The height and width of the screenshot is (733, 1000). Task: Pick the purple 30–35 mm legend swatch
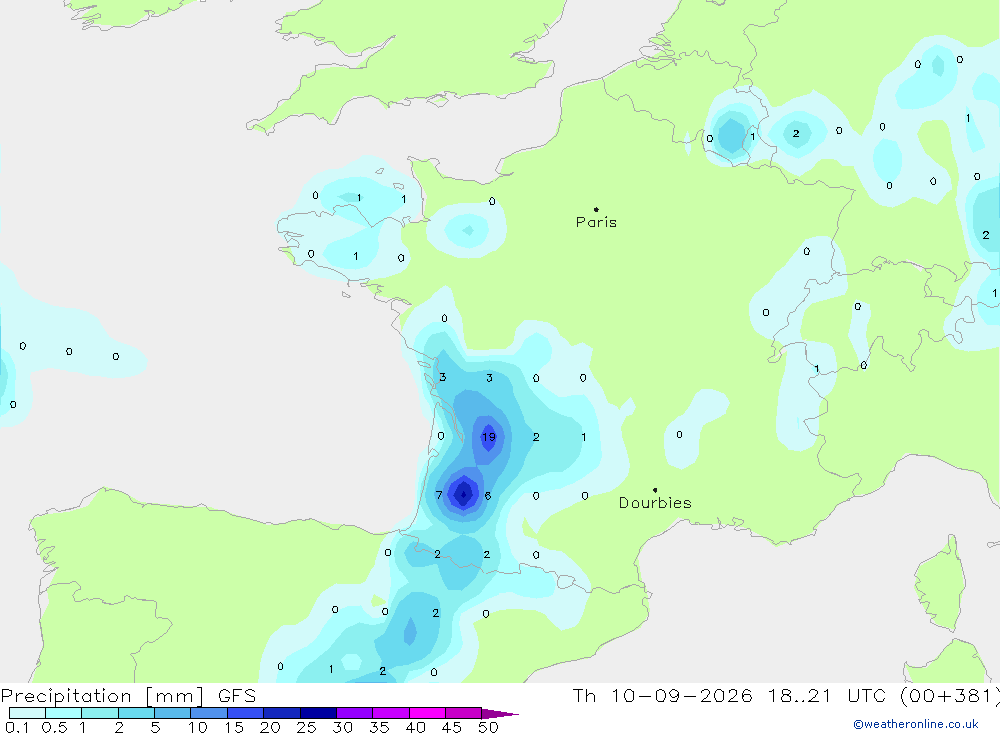354,713
